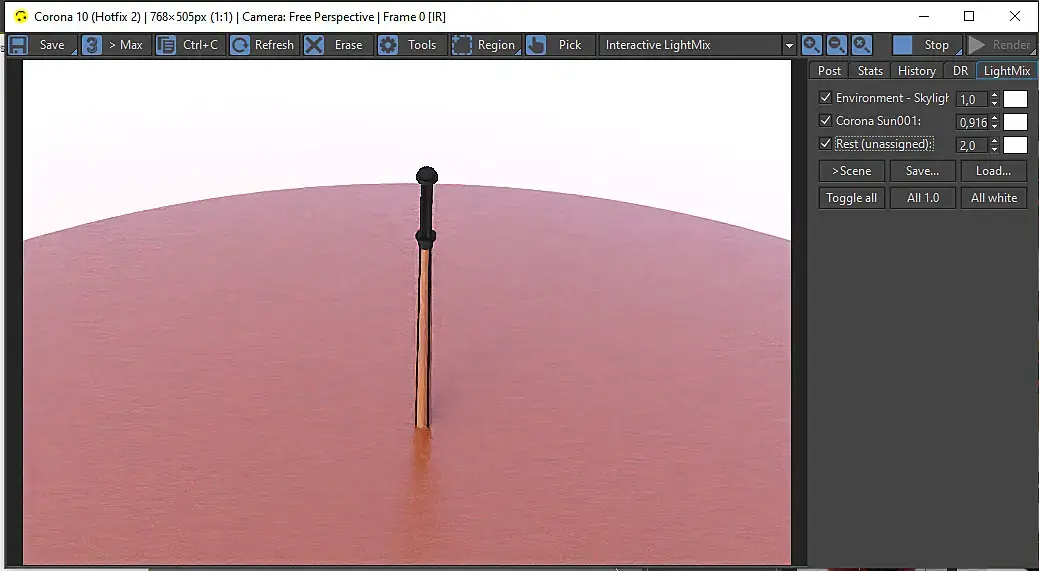Increase the Corona Sun001 intensity spinner

coord(994,118)
